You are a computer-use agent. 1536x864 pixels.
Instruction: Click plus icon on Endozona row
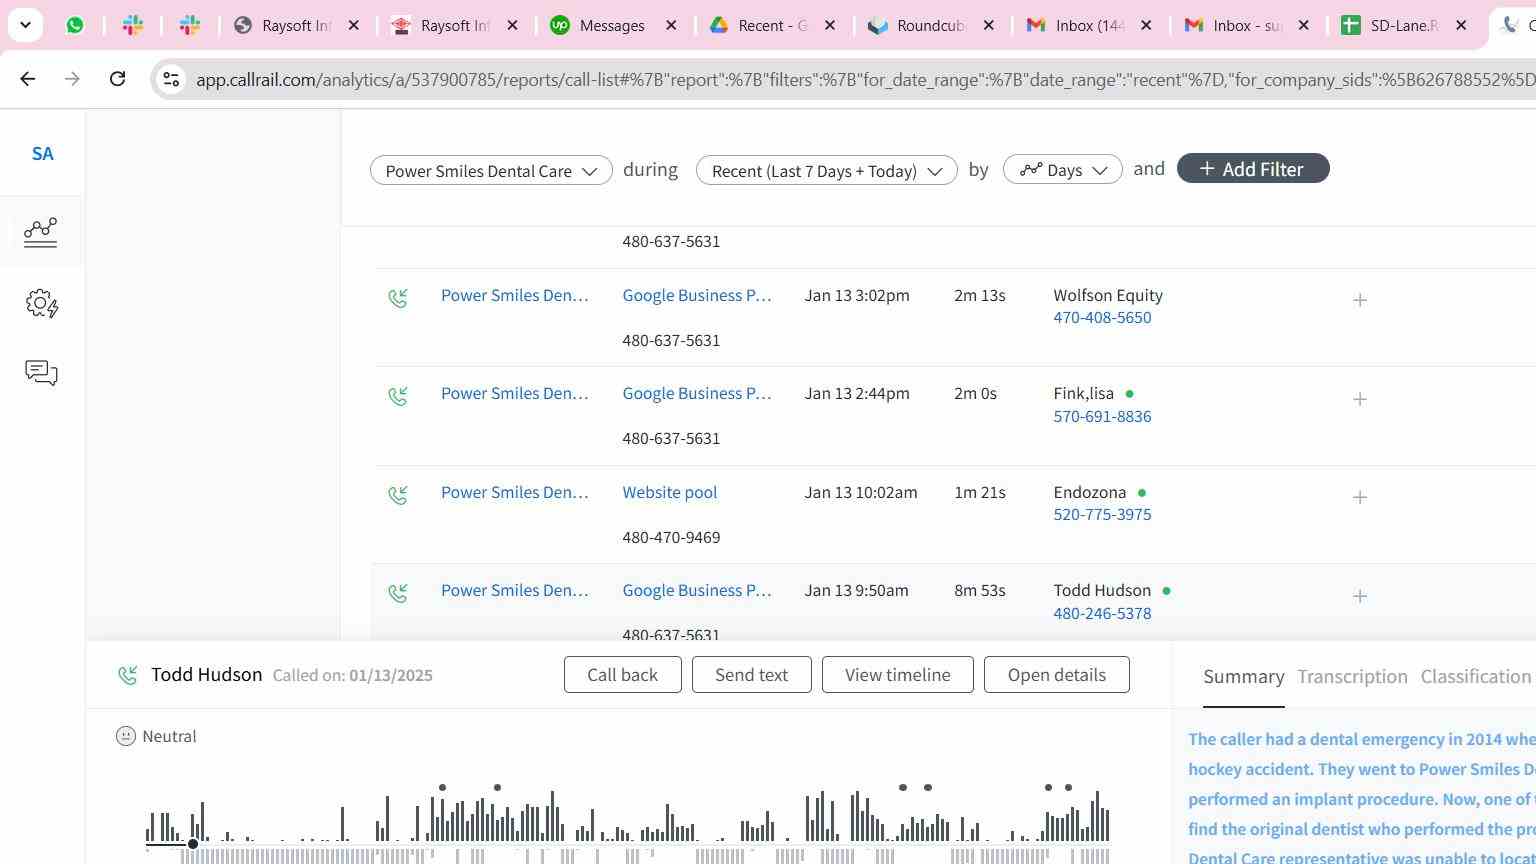click(1360, 497)
